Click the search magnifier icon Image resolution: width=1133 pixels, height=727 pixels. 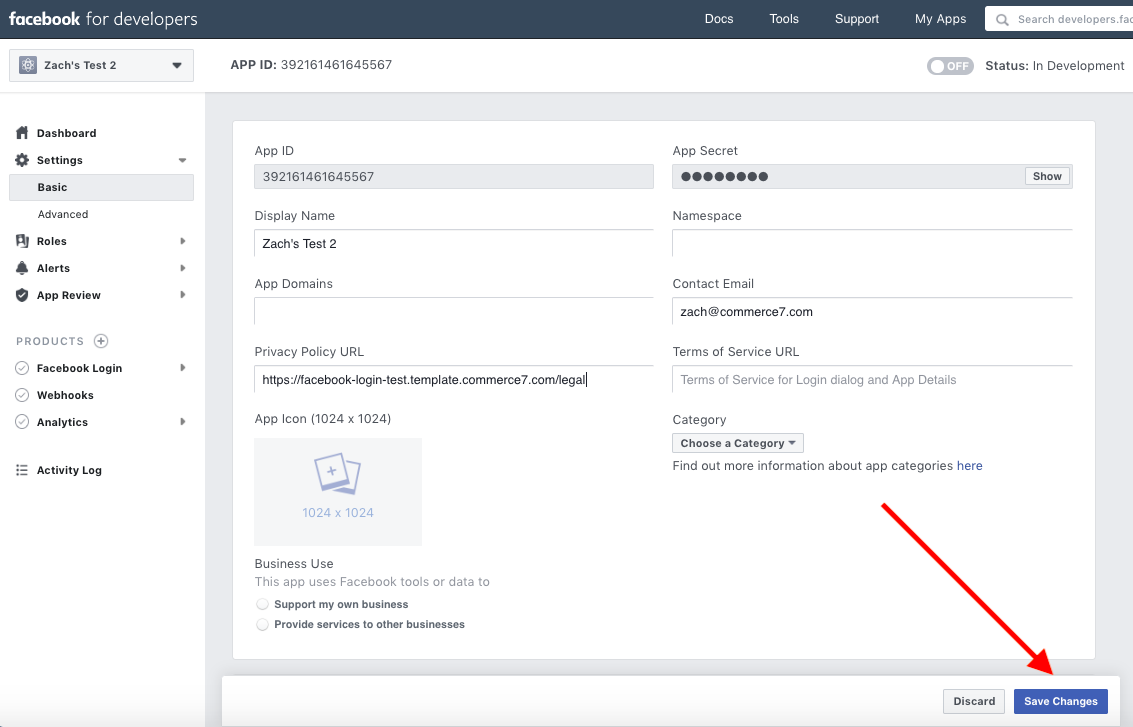pos(1002,20)
